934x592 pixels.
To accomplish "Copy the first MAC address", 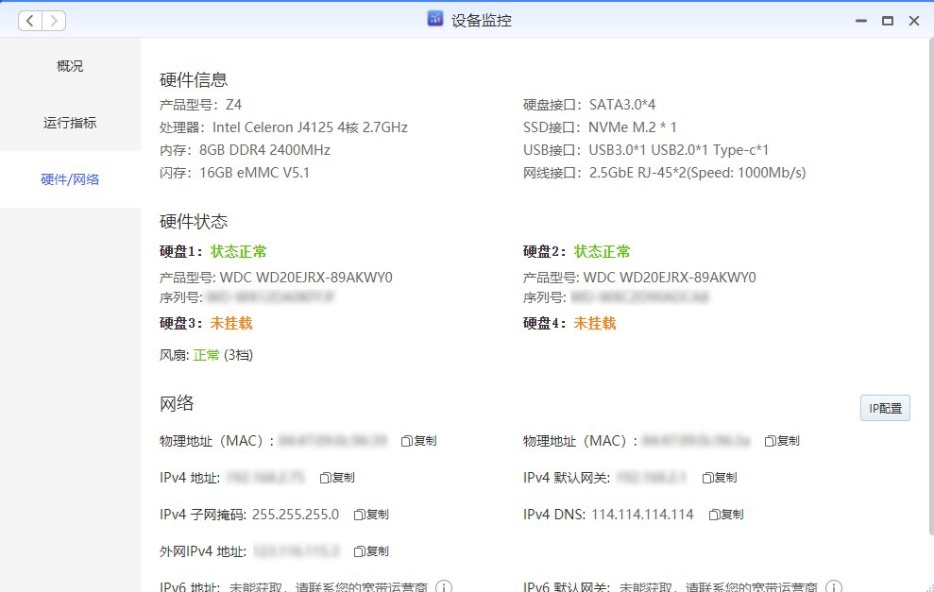I will 419,441.
